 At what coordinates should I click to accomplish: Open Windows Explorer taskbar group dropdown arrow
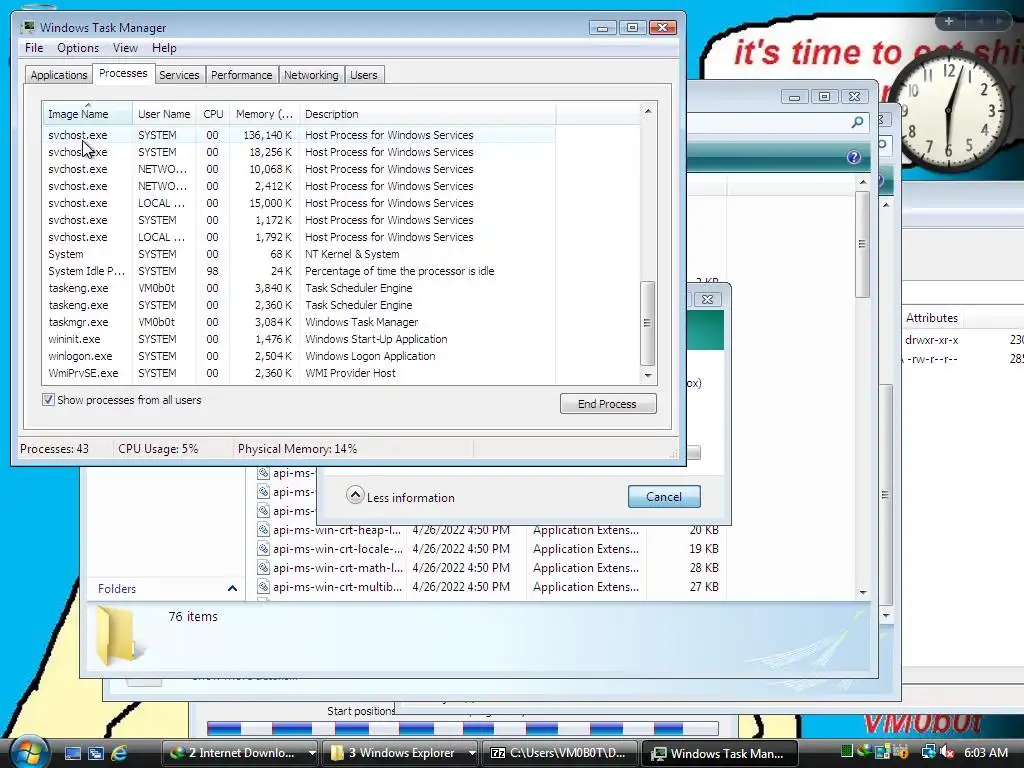[x=472, y=753]
